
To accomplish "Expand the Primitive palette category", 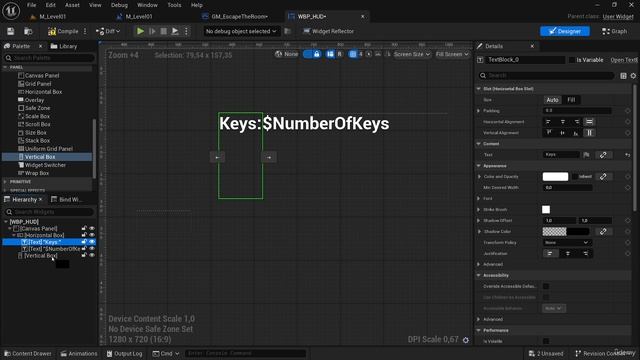I will click(x=5, y=181).
